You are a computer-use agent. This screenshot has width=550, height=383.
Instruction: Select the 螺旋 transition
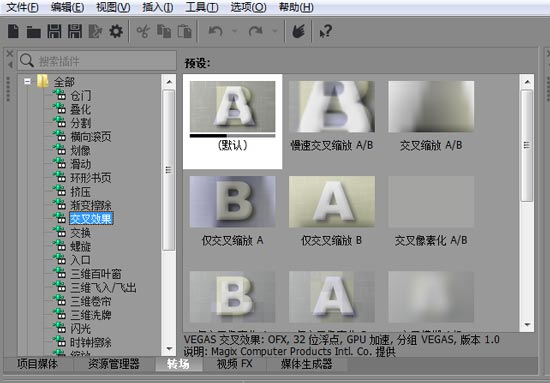81,246
